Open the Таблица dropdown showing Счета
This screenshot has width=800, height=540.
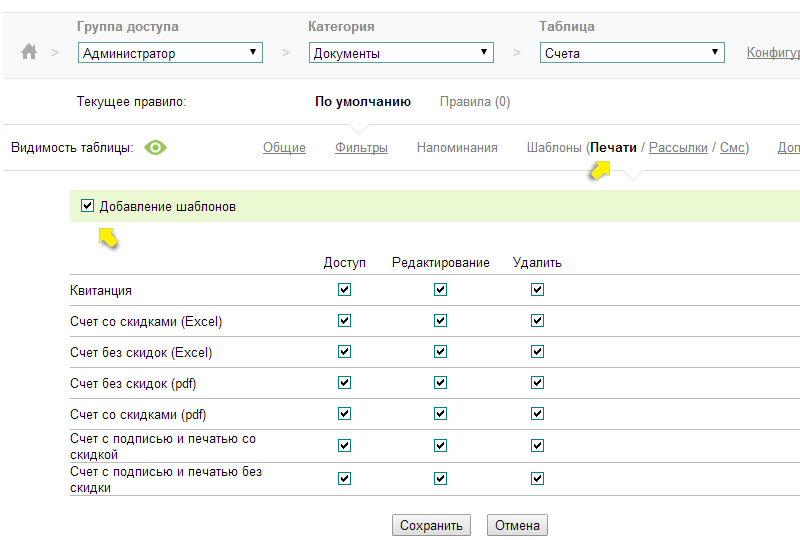pos(632,54)
